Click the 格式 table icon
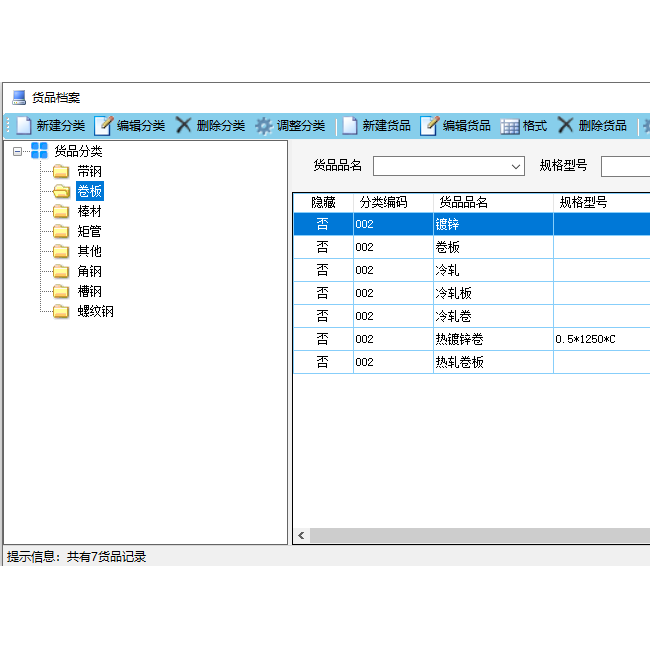The width and height of the screenshot is (650, 650). click(509, 126)
